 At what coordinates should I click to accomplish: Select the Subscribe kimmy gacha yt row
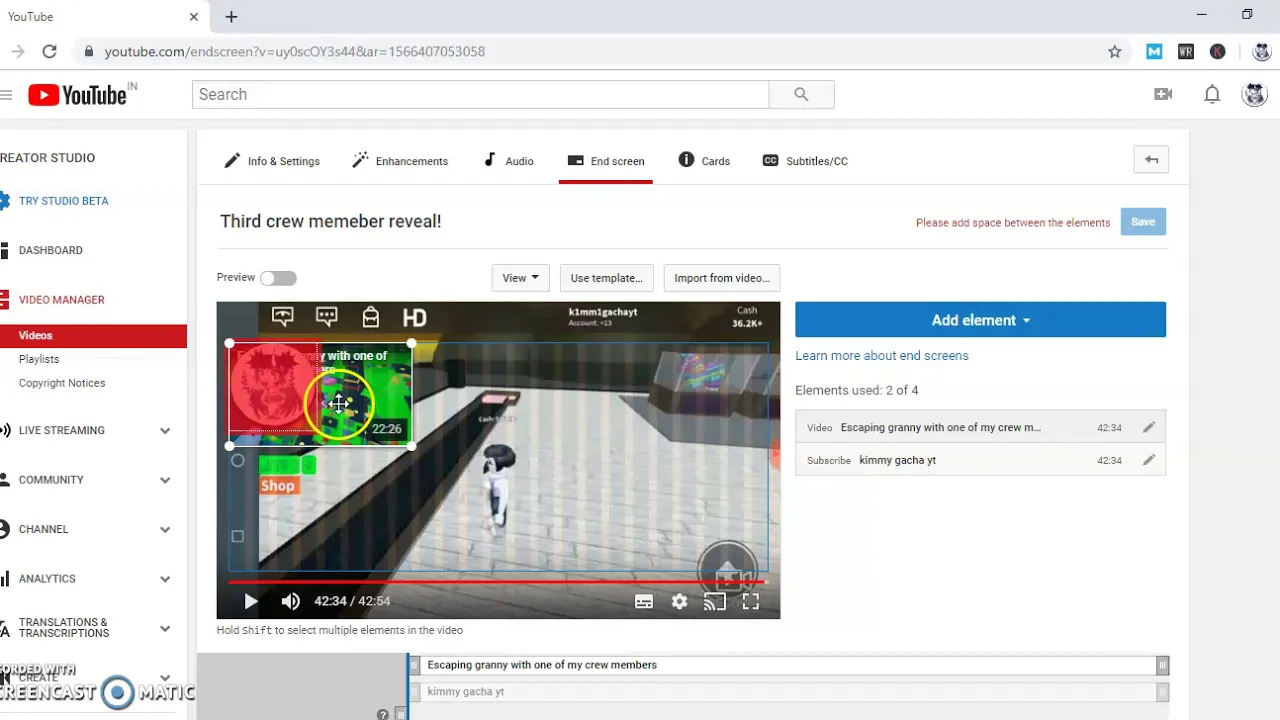point(980,460)
